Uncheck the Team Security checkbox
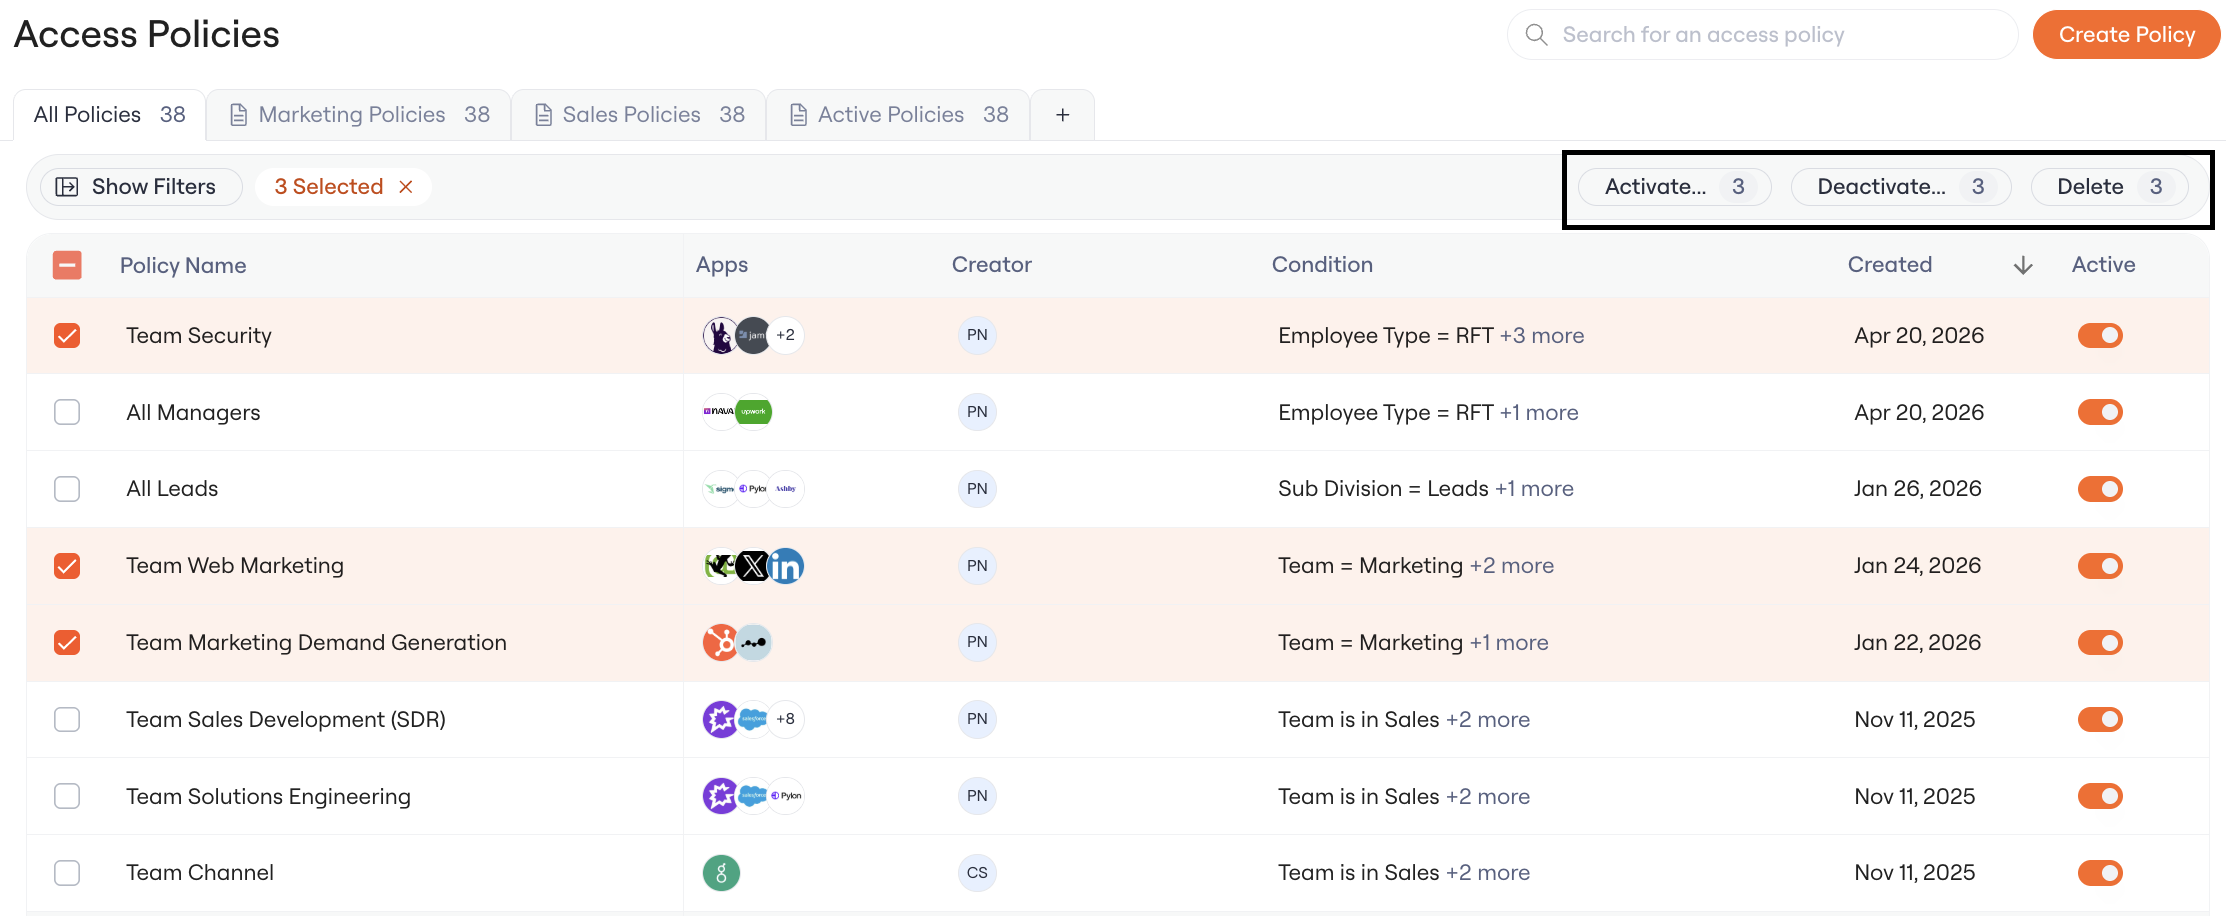The width and height of the screenshot is (2226, 916). coord(67,335)
